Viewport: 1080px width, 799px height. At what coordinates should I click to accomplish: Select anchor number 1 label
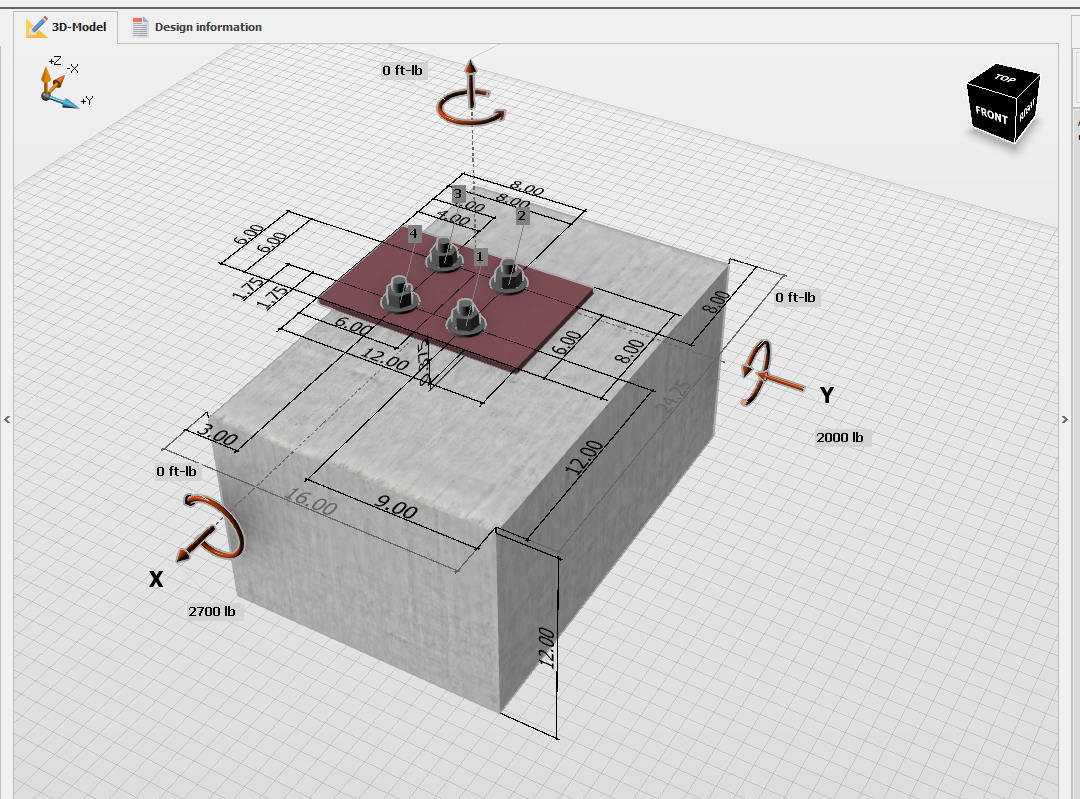[480, 257]
